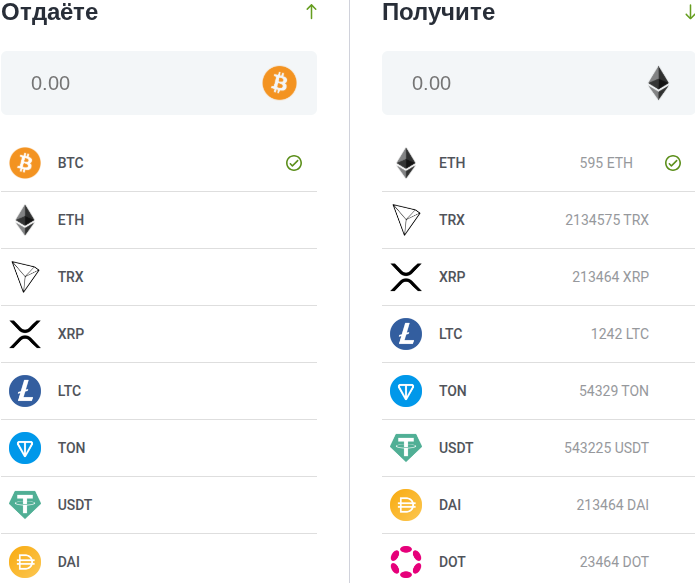The image size is (695, 583).
Task: Toggle the green checkmark next to BTC
Action: (294, 163)
